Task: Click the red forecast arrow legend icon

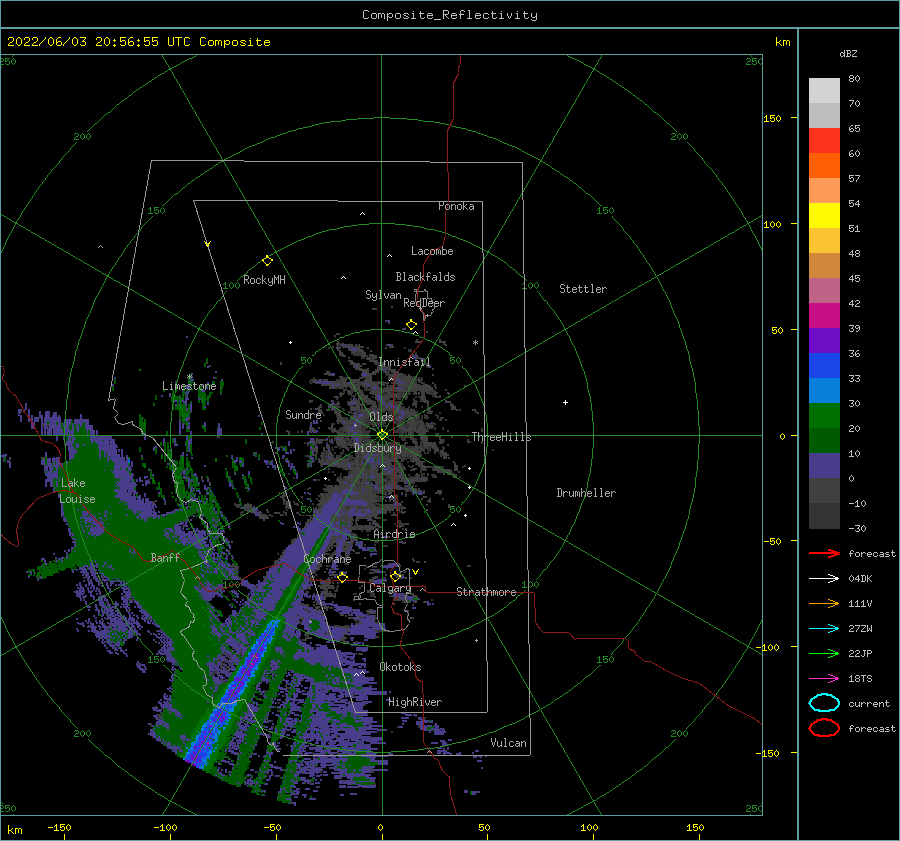Action: click(824, 553)
